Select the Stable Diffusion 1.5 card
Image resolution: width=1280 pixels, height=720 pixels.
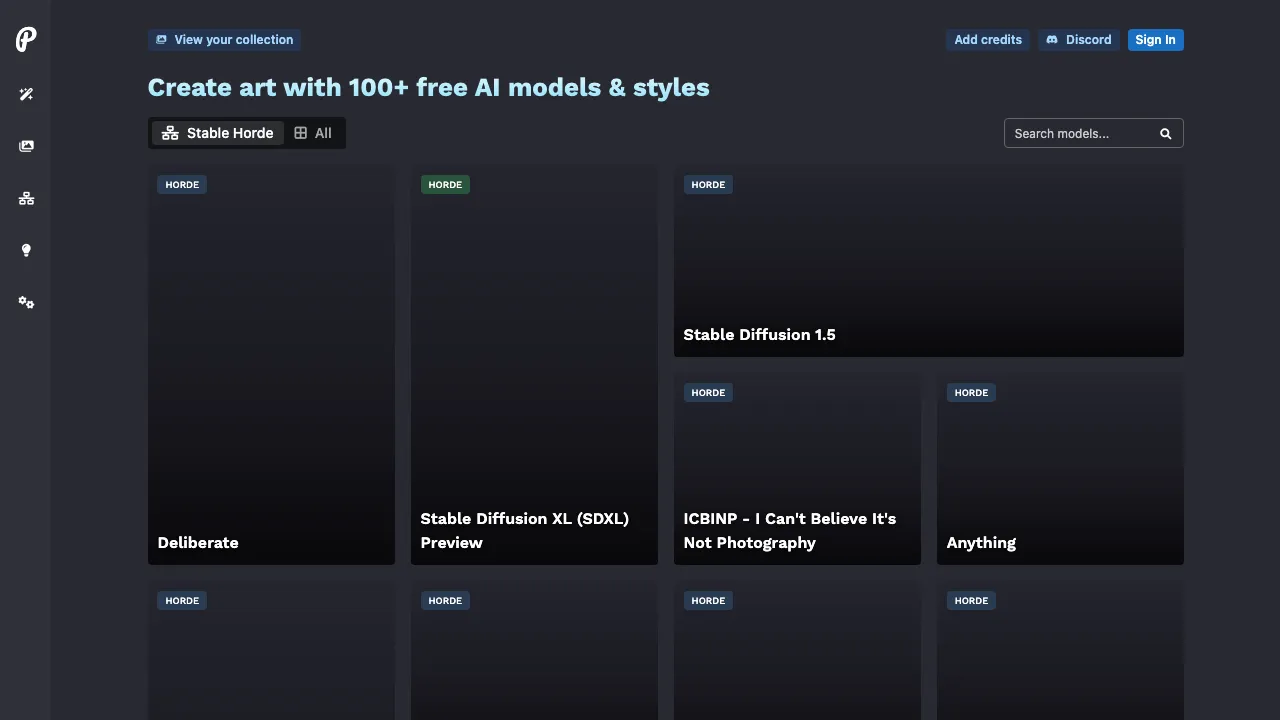(929, 261)
